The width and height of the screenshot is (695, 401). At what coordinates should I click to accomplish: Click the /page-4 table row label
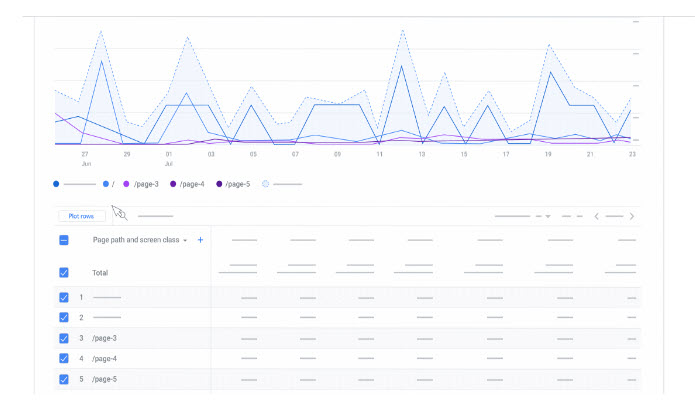click(x=105, y=358)
